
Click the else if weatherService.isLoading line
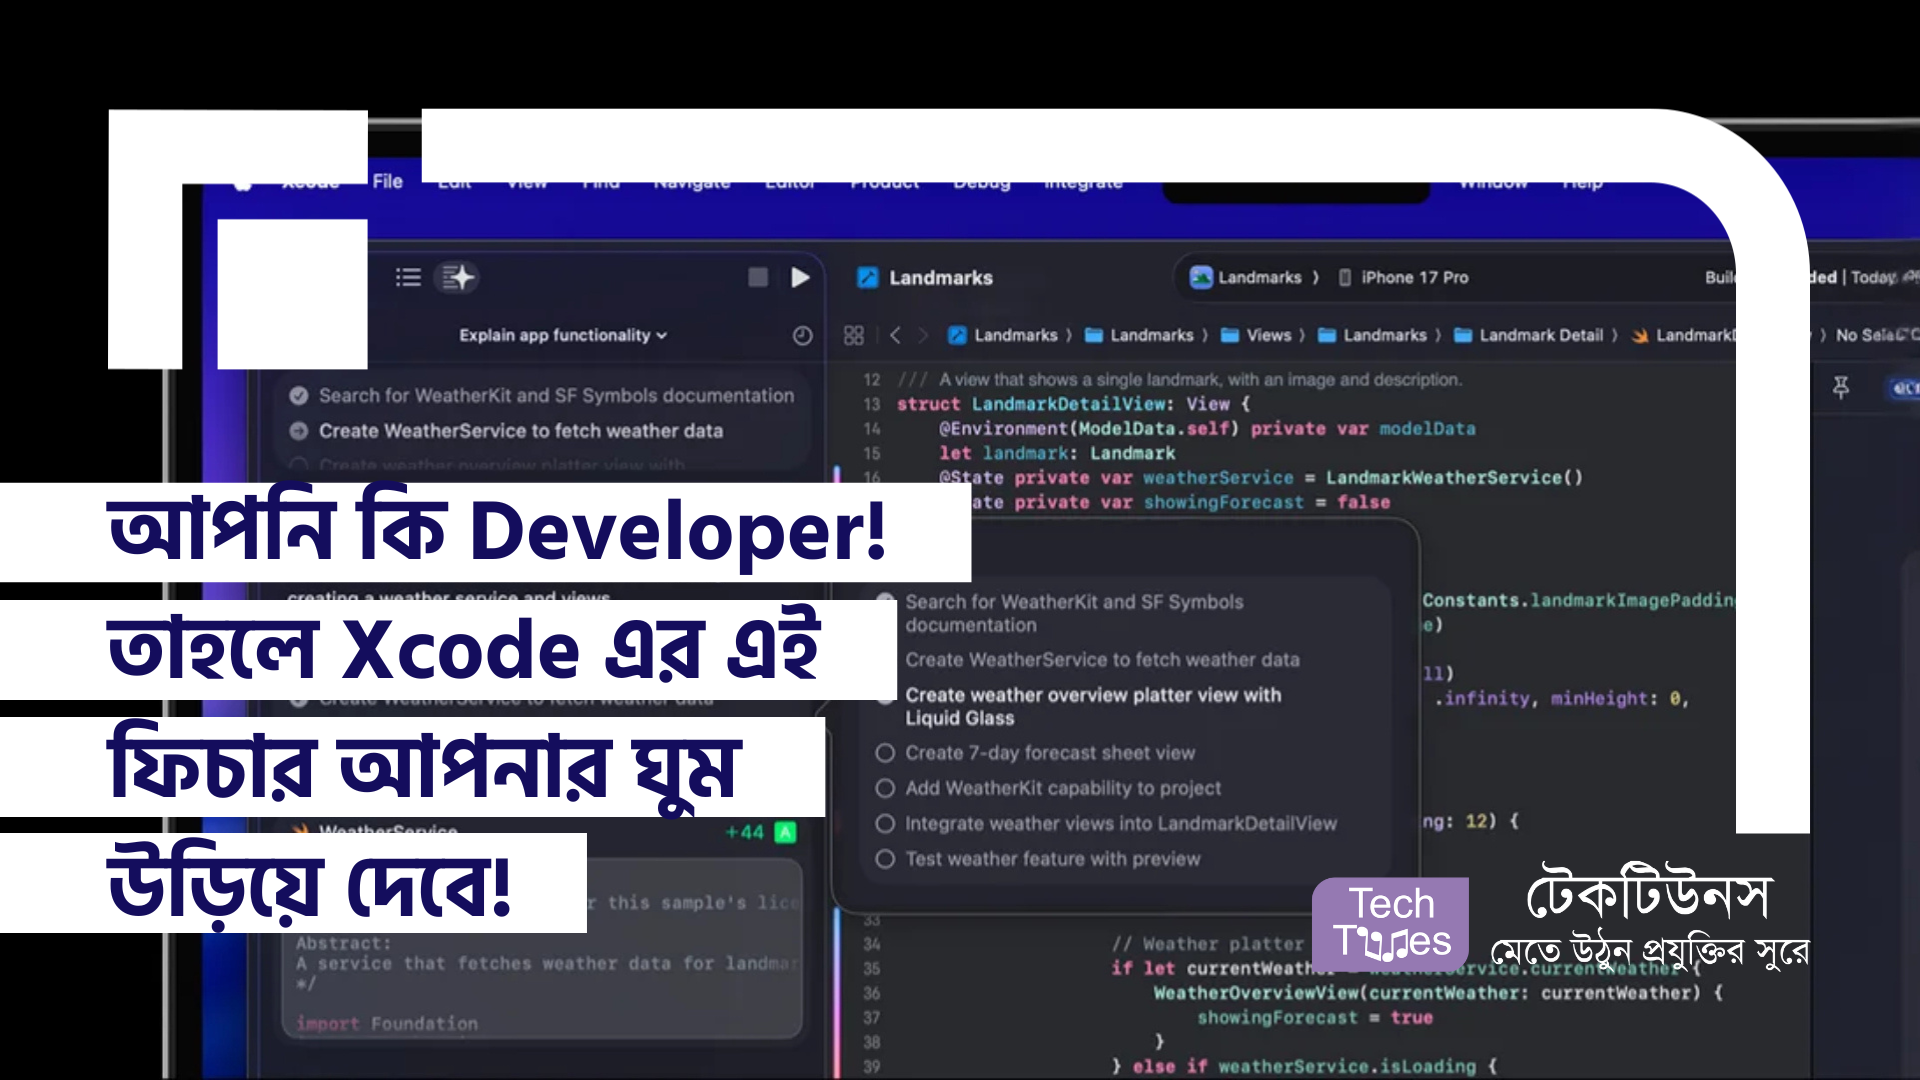tap(1304, 1066)
